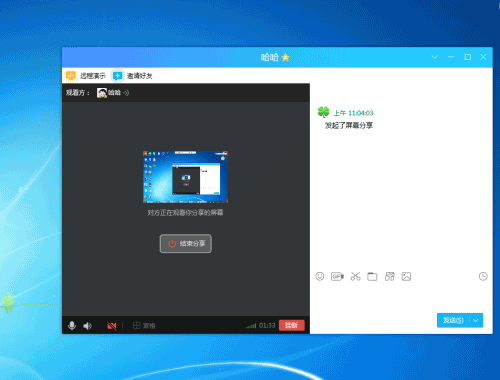The height and width of the screenshot is (380, 500).
Task: Toggle the speaker volume icon
Action: coord(87,326)
